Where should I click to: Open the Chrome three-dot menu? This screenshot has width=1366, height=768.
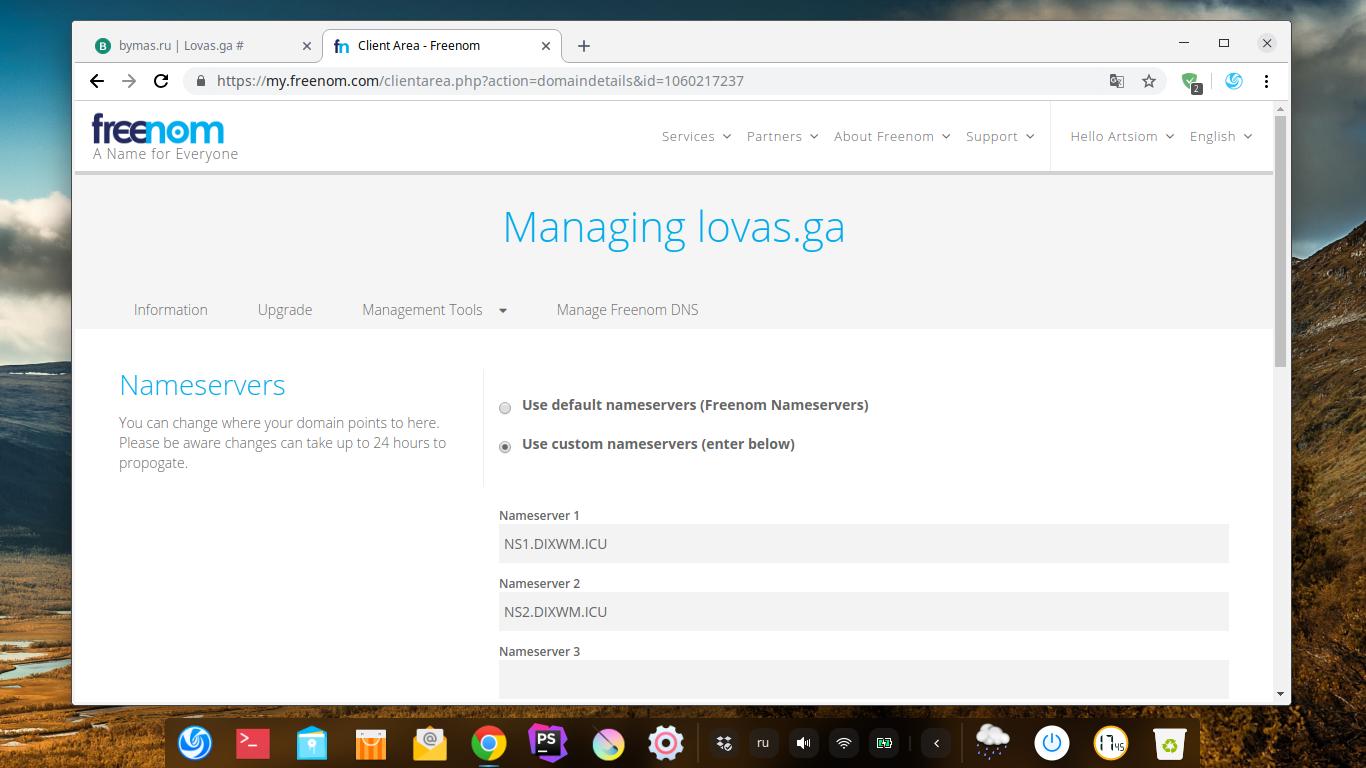[x=1266, y=81]
